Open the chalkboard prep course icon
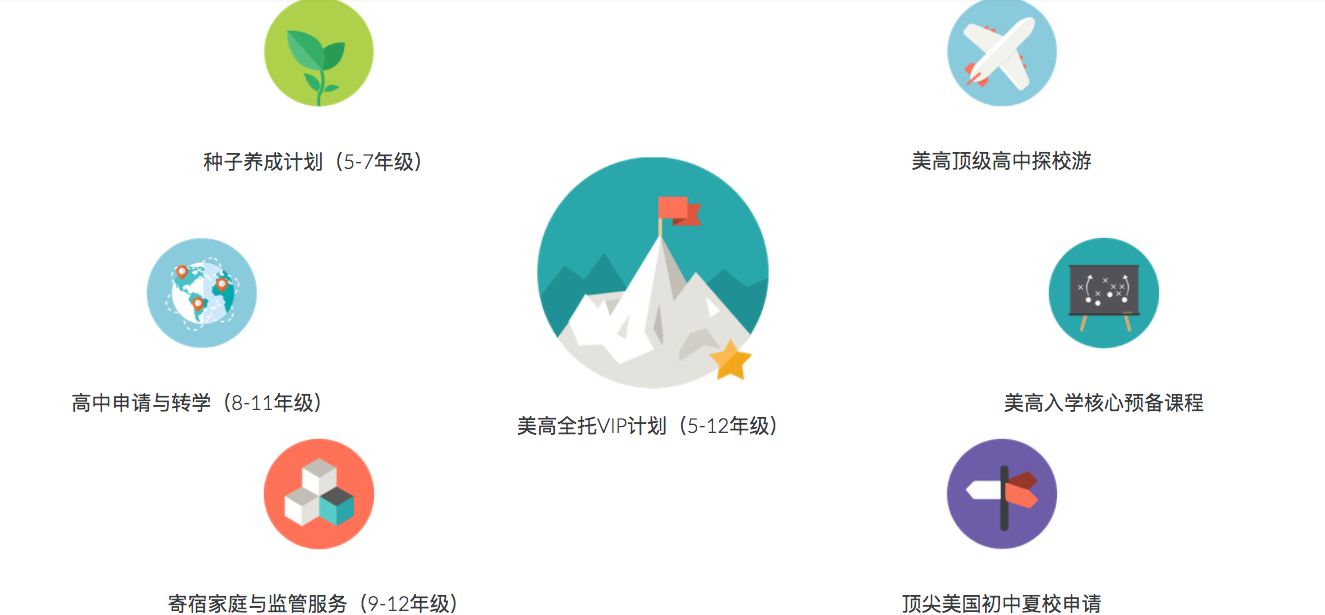Image resolution: width=1325 pixels, height=615 pixels. 1104,293
